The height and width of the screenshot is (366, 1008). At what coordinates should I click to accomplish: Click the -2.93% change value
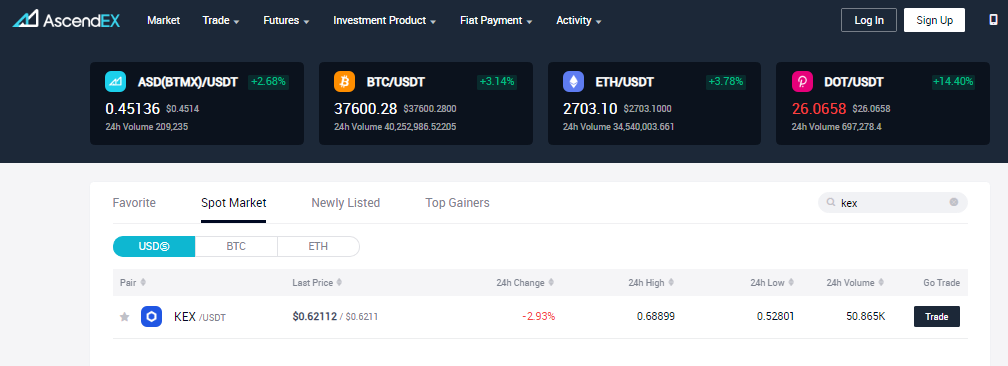click(538, 316)
